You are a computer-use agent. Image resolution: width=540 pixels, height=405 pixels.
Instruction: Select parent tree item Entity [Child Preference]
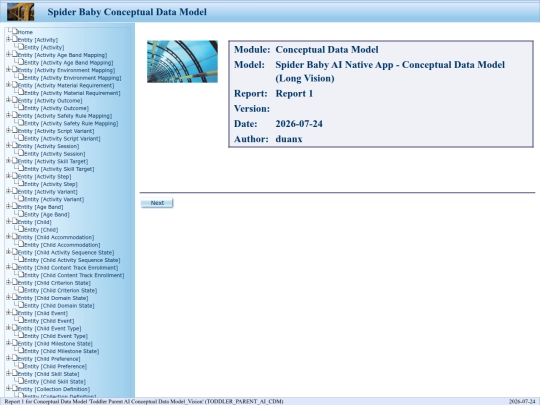pyautogui.click(x=49, y=359)
